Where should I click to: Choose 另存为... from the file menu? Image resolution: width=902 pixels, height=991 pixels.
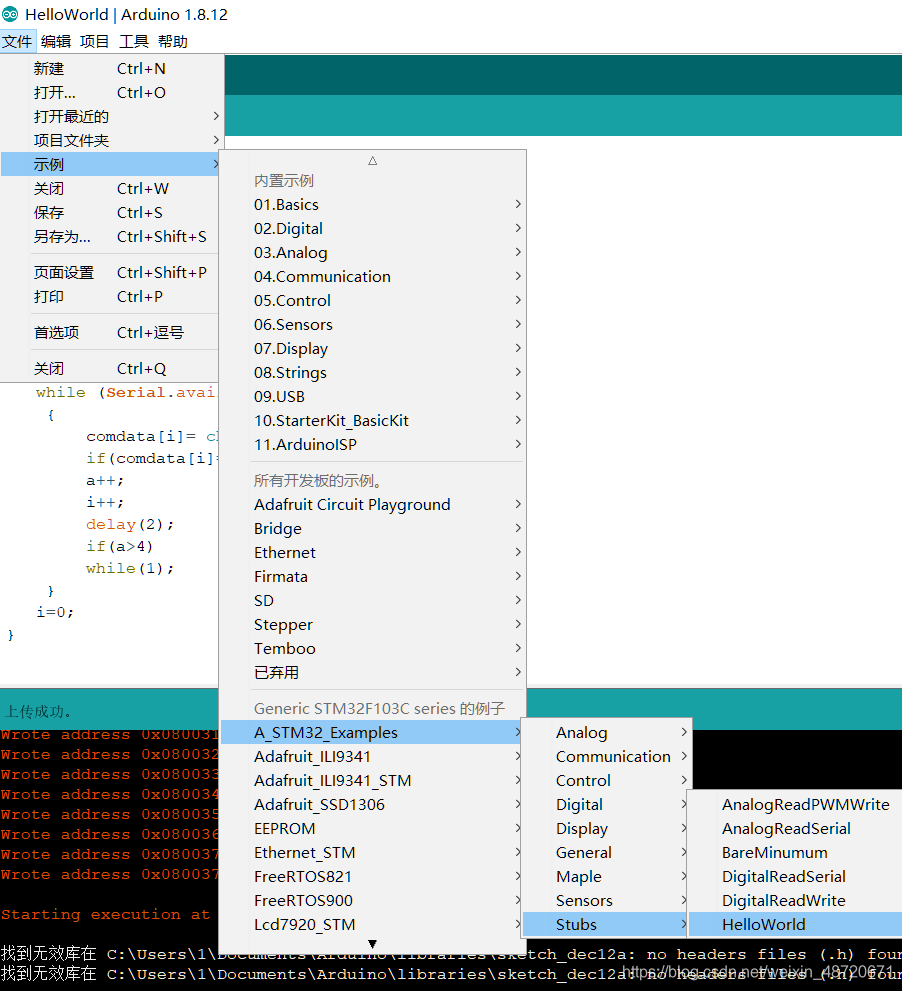110,236
